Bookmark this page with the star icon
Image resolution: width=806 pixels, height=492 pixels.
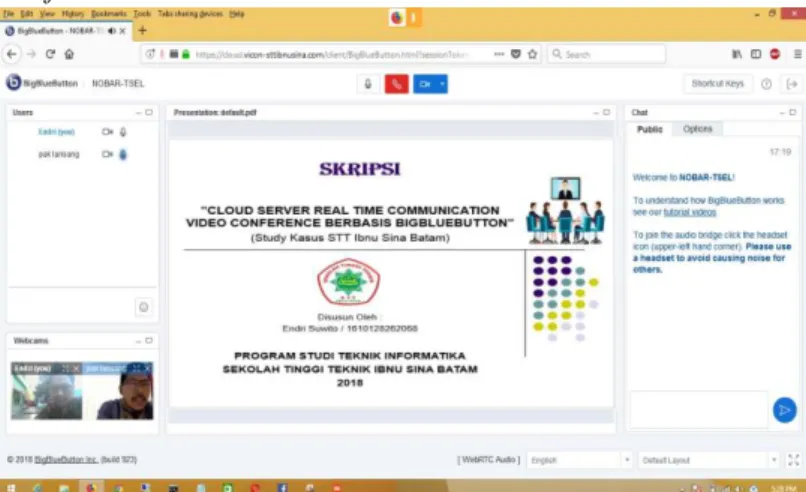[x=533, y=54]
